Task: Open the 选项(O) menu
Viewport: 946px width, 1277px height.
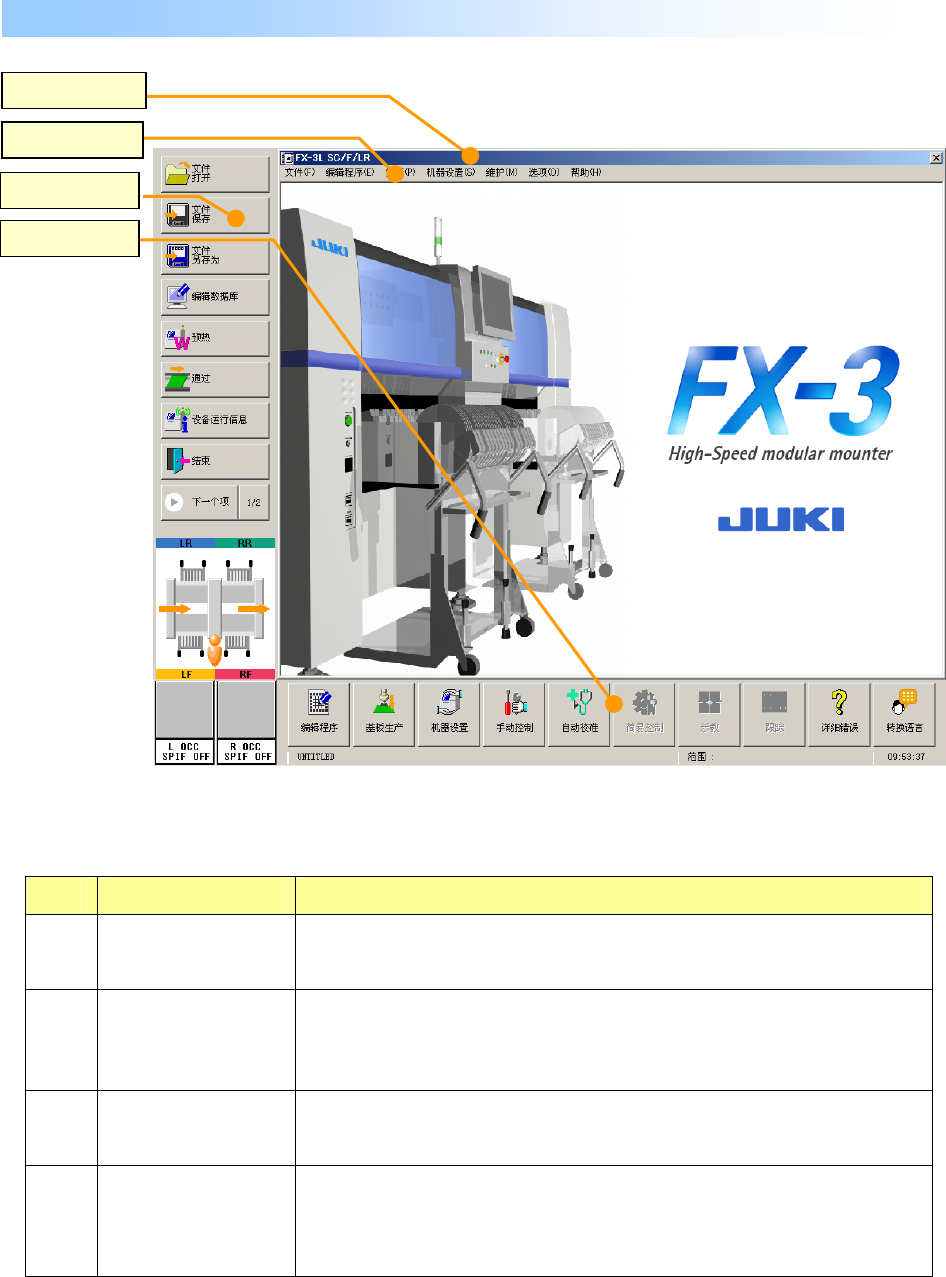Action: point(543,172)
